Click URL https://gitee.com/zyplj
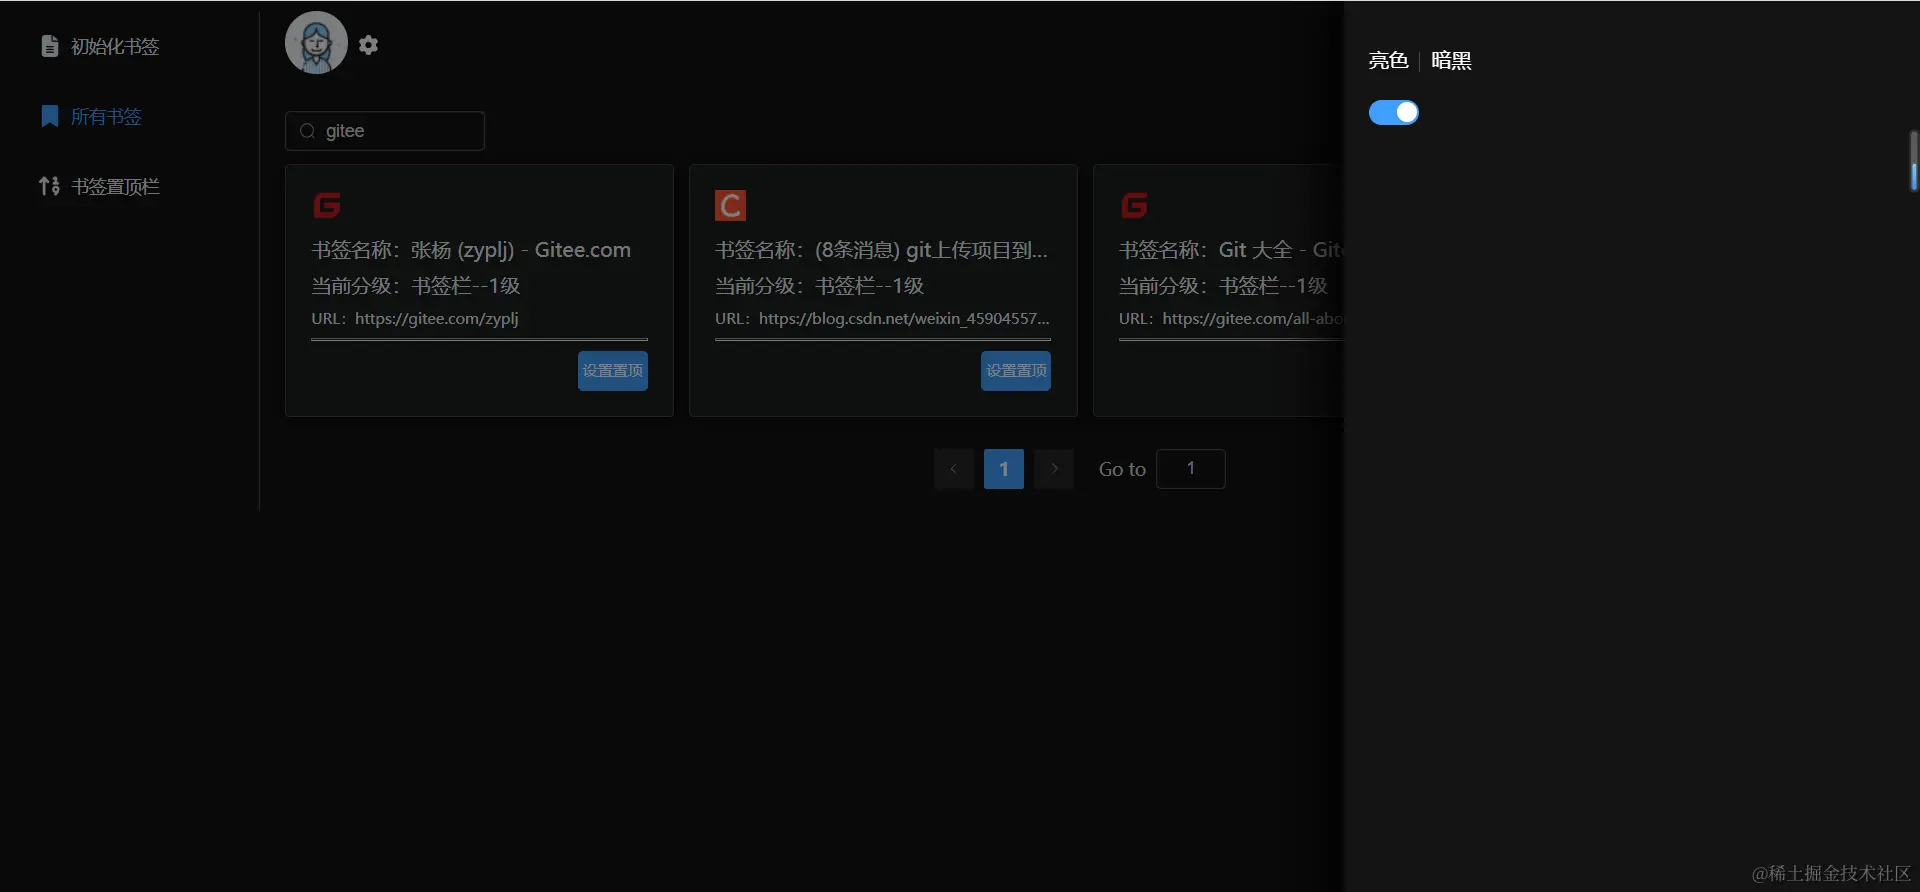 pos(437,319)
